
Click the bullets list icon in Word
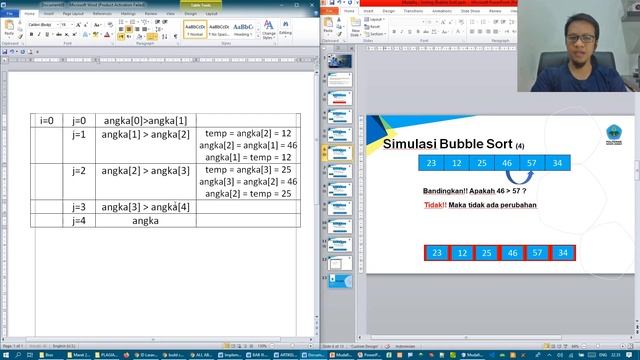pos(122,21)
